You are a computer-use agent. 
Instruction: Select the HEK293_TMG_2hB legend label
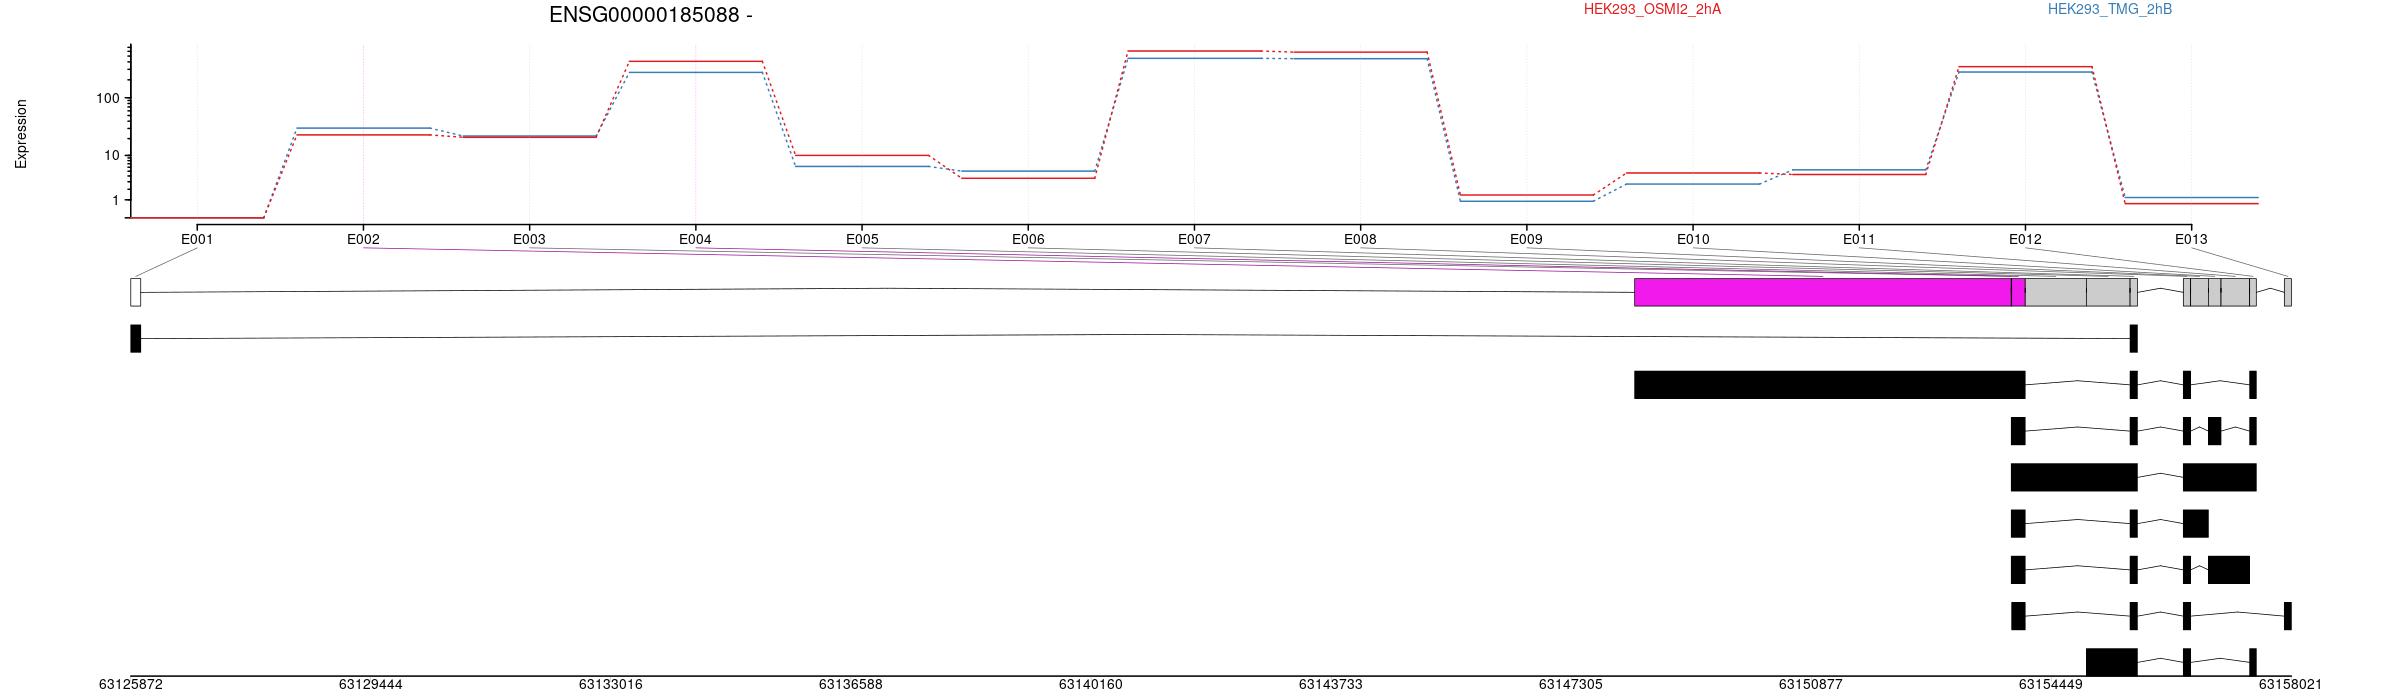pyautogui.click(x=2109, y=10)
